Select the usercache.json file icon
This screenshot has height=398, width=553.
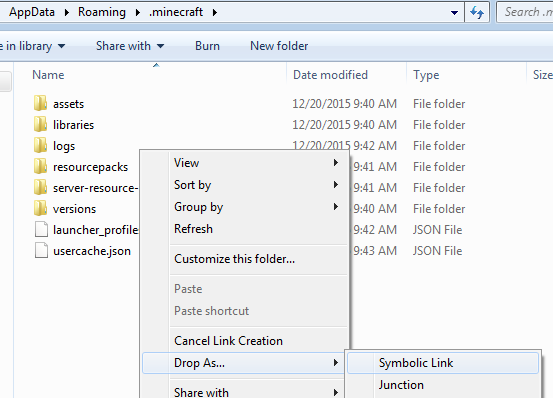click(41, 250)
